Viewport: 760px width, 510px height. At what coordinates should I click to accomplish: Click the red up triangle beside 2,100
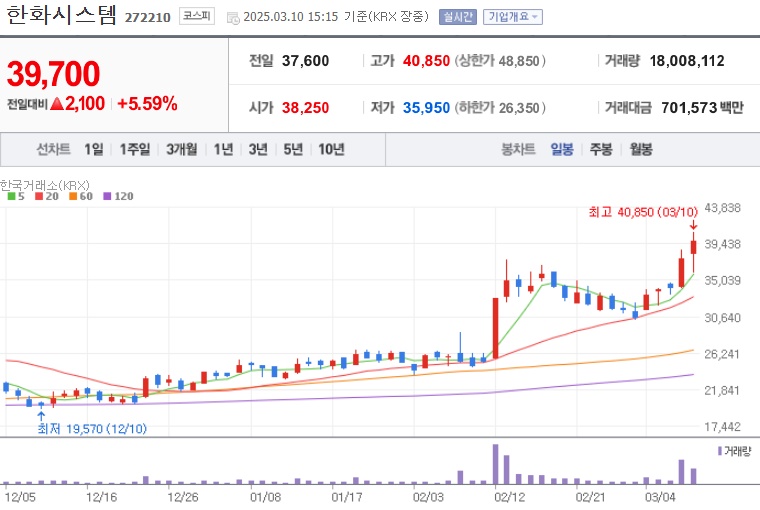coord(57,103)
